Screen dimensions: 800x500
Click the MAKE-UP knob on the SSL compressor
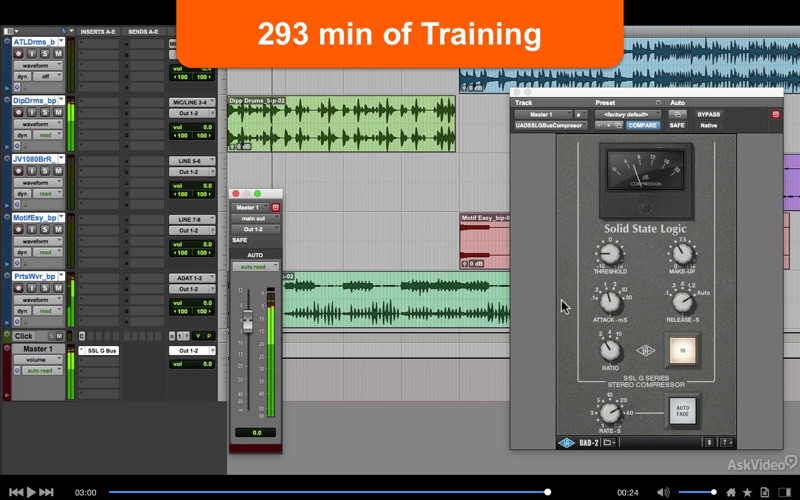[683, 254]
